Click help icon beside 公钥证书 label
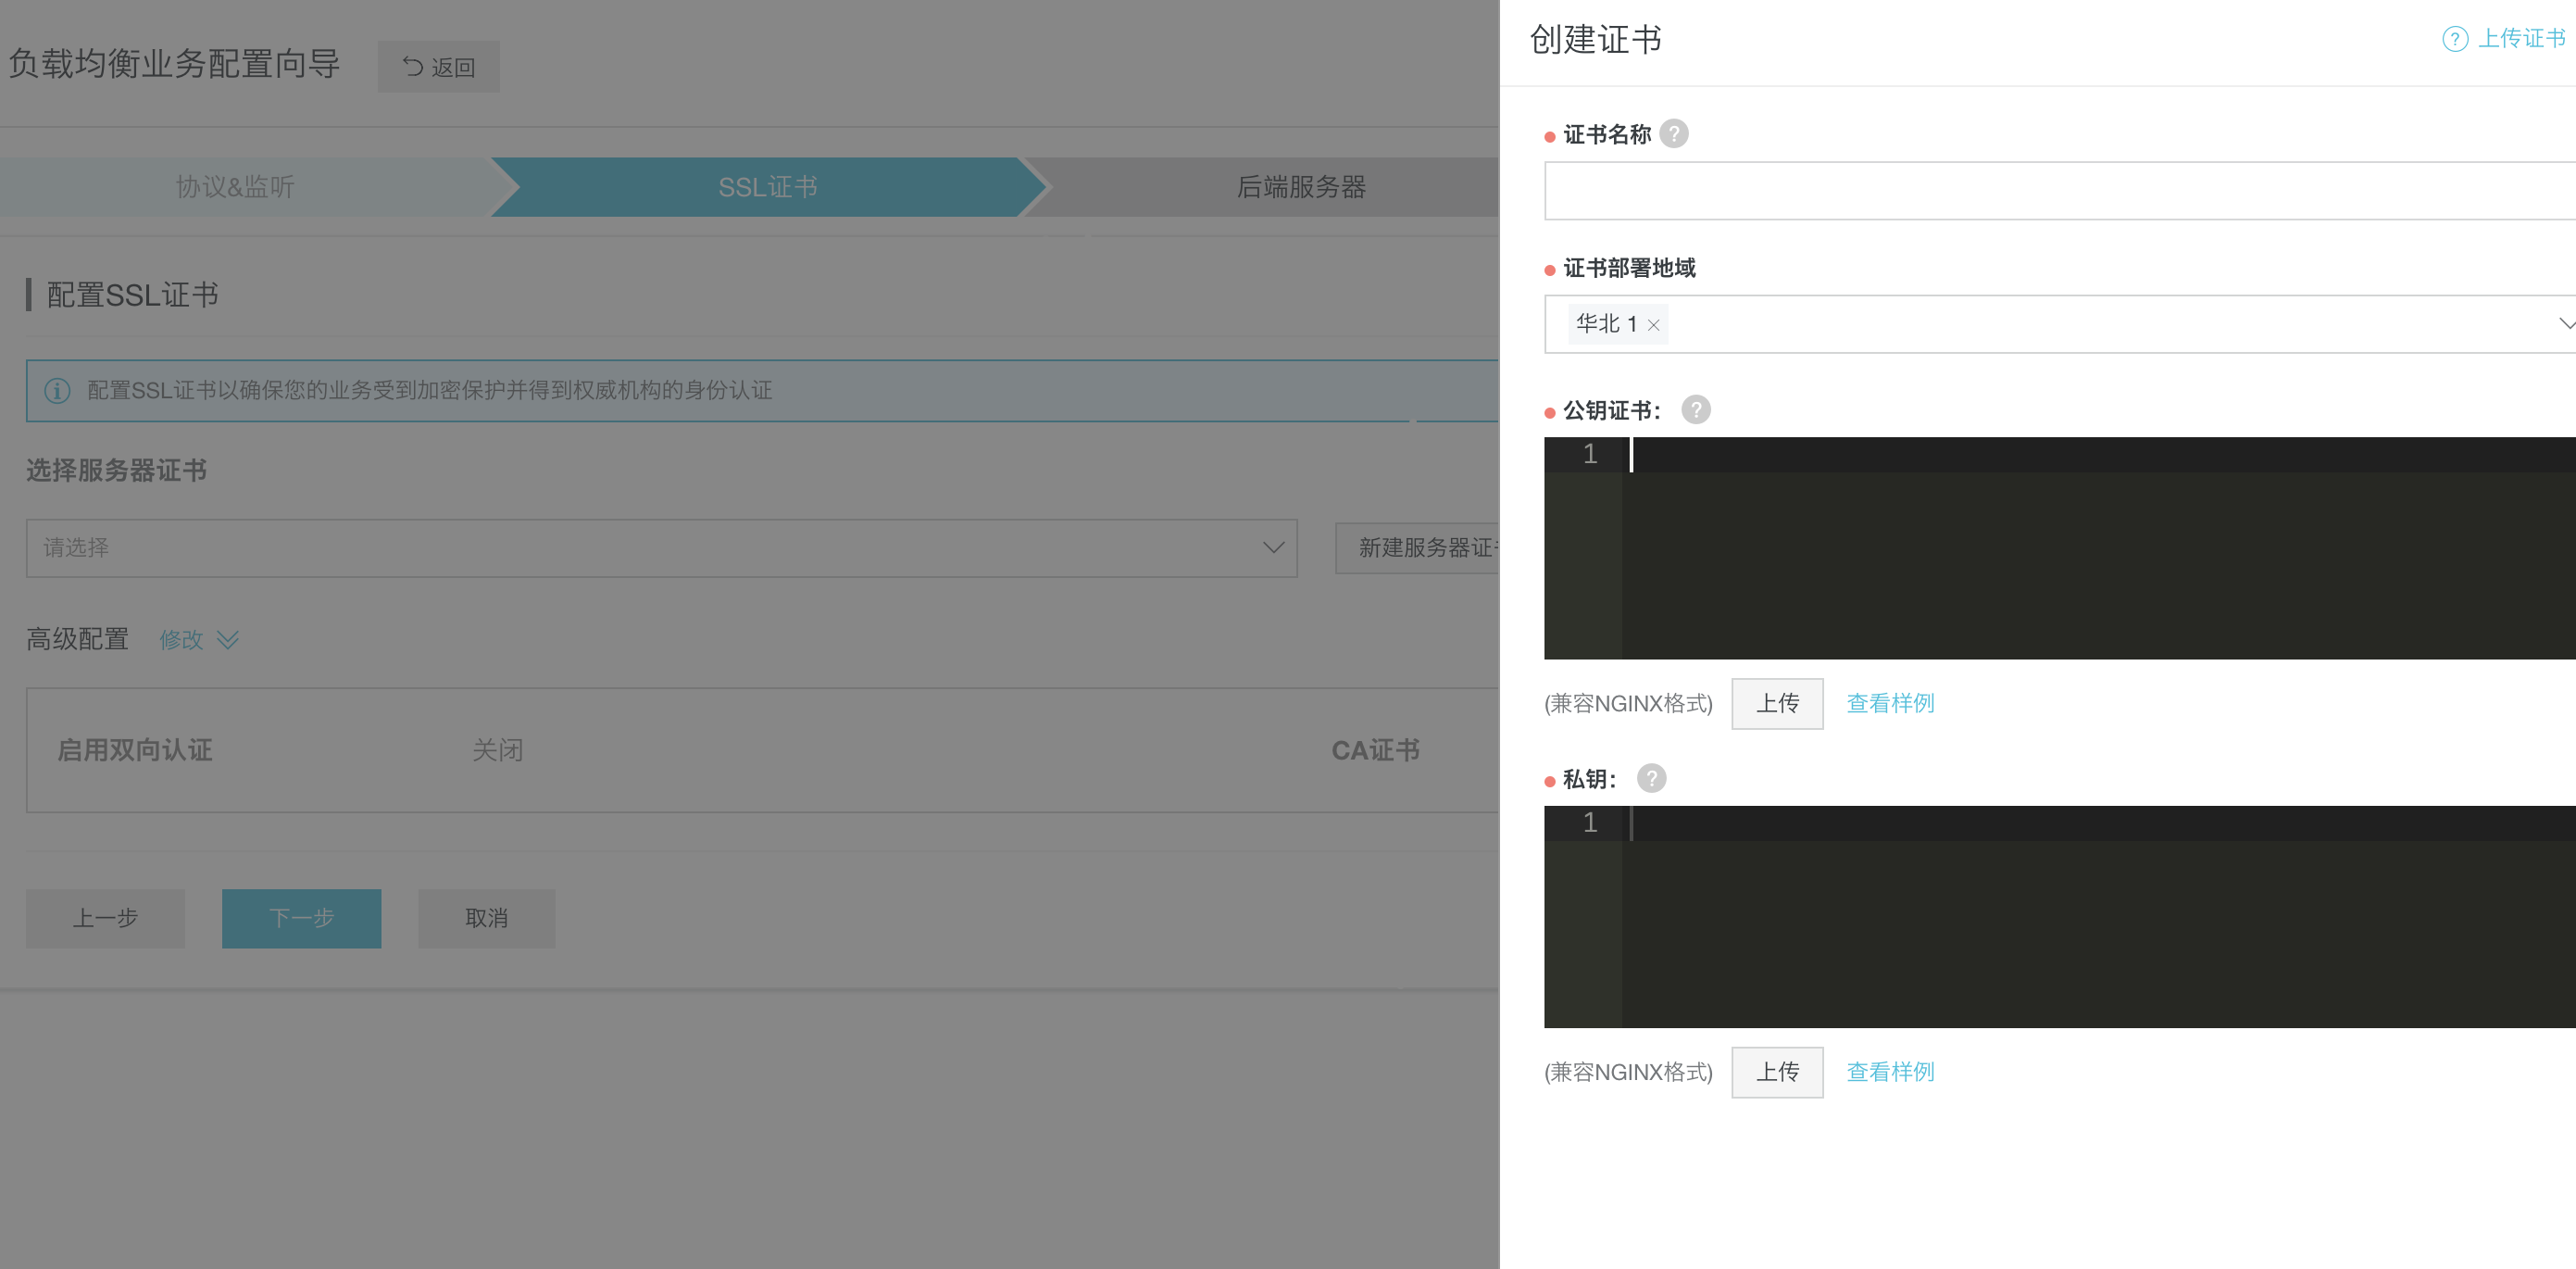2576x1269 pixels. point(1695,410)
